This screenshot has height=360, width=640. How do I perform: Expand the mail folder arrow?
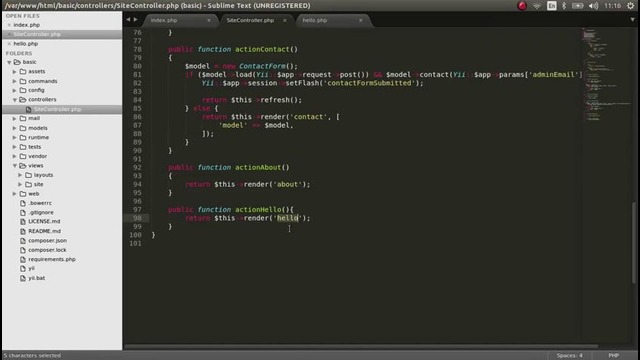click(15, 118)
